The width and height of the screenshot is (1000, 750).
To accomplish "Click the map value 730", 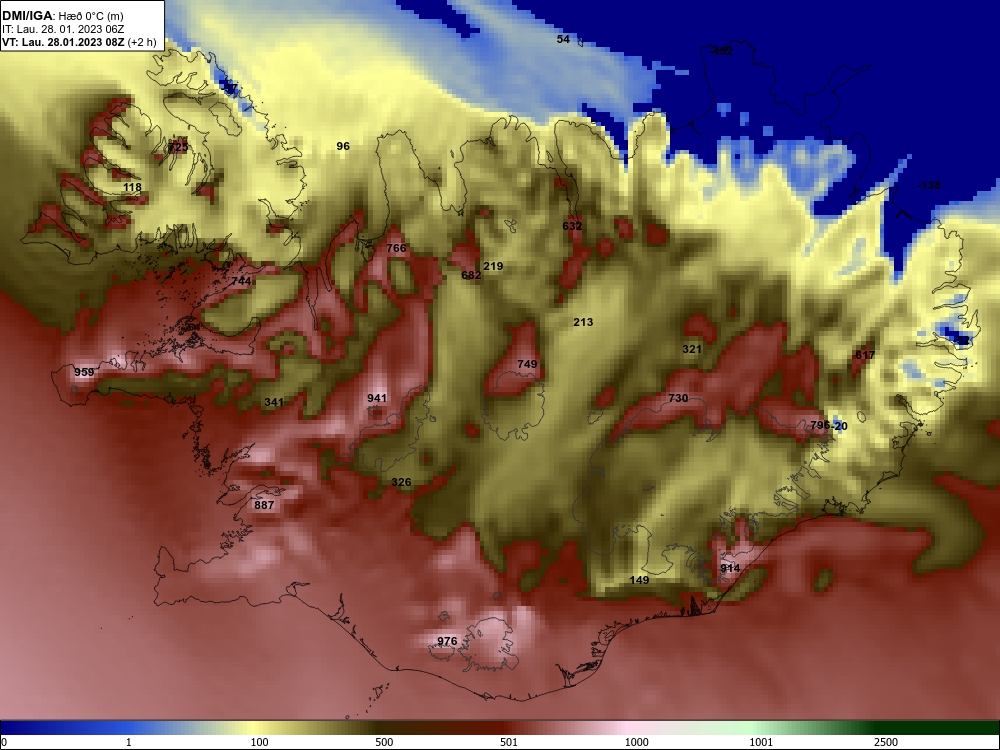I will 678,398.
